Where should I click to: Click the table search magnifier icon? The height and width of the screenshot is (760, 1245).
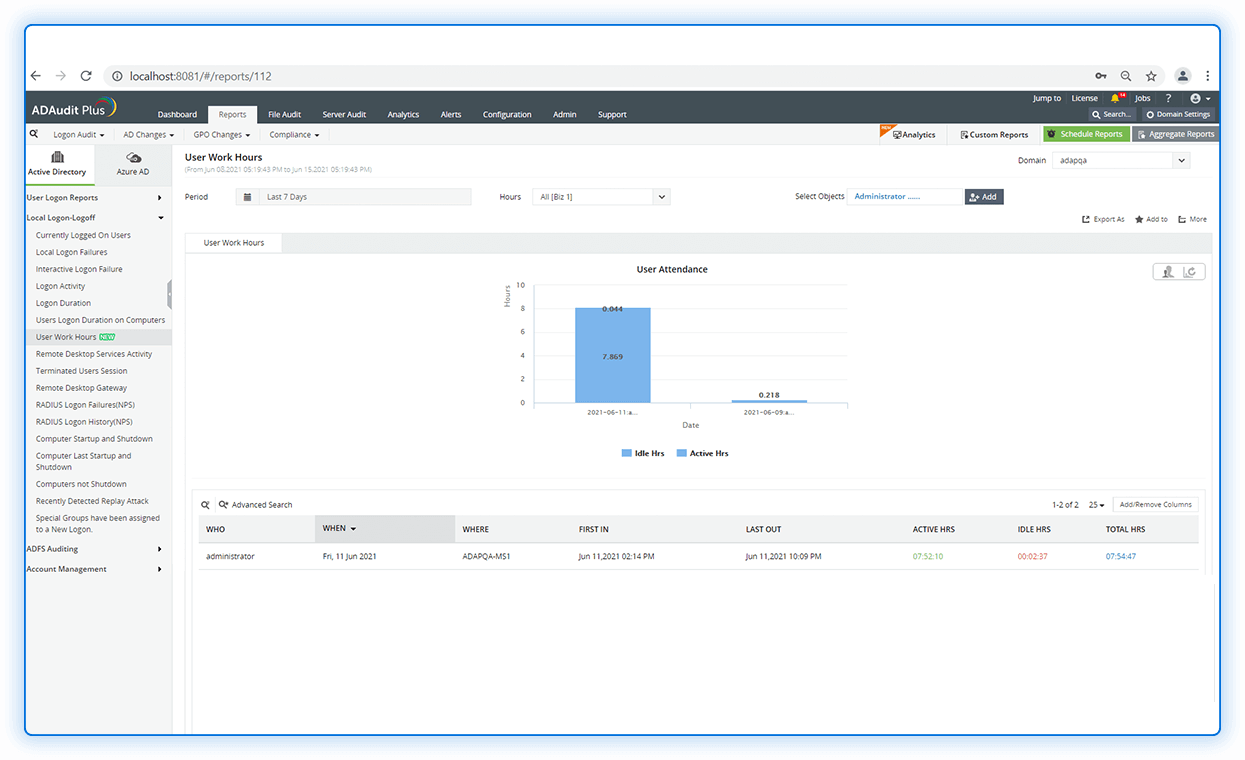205,505
